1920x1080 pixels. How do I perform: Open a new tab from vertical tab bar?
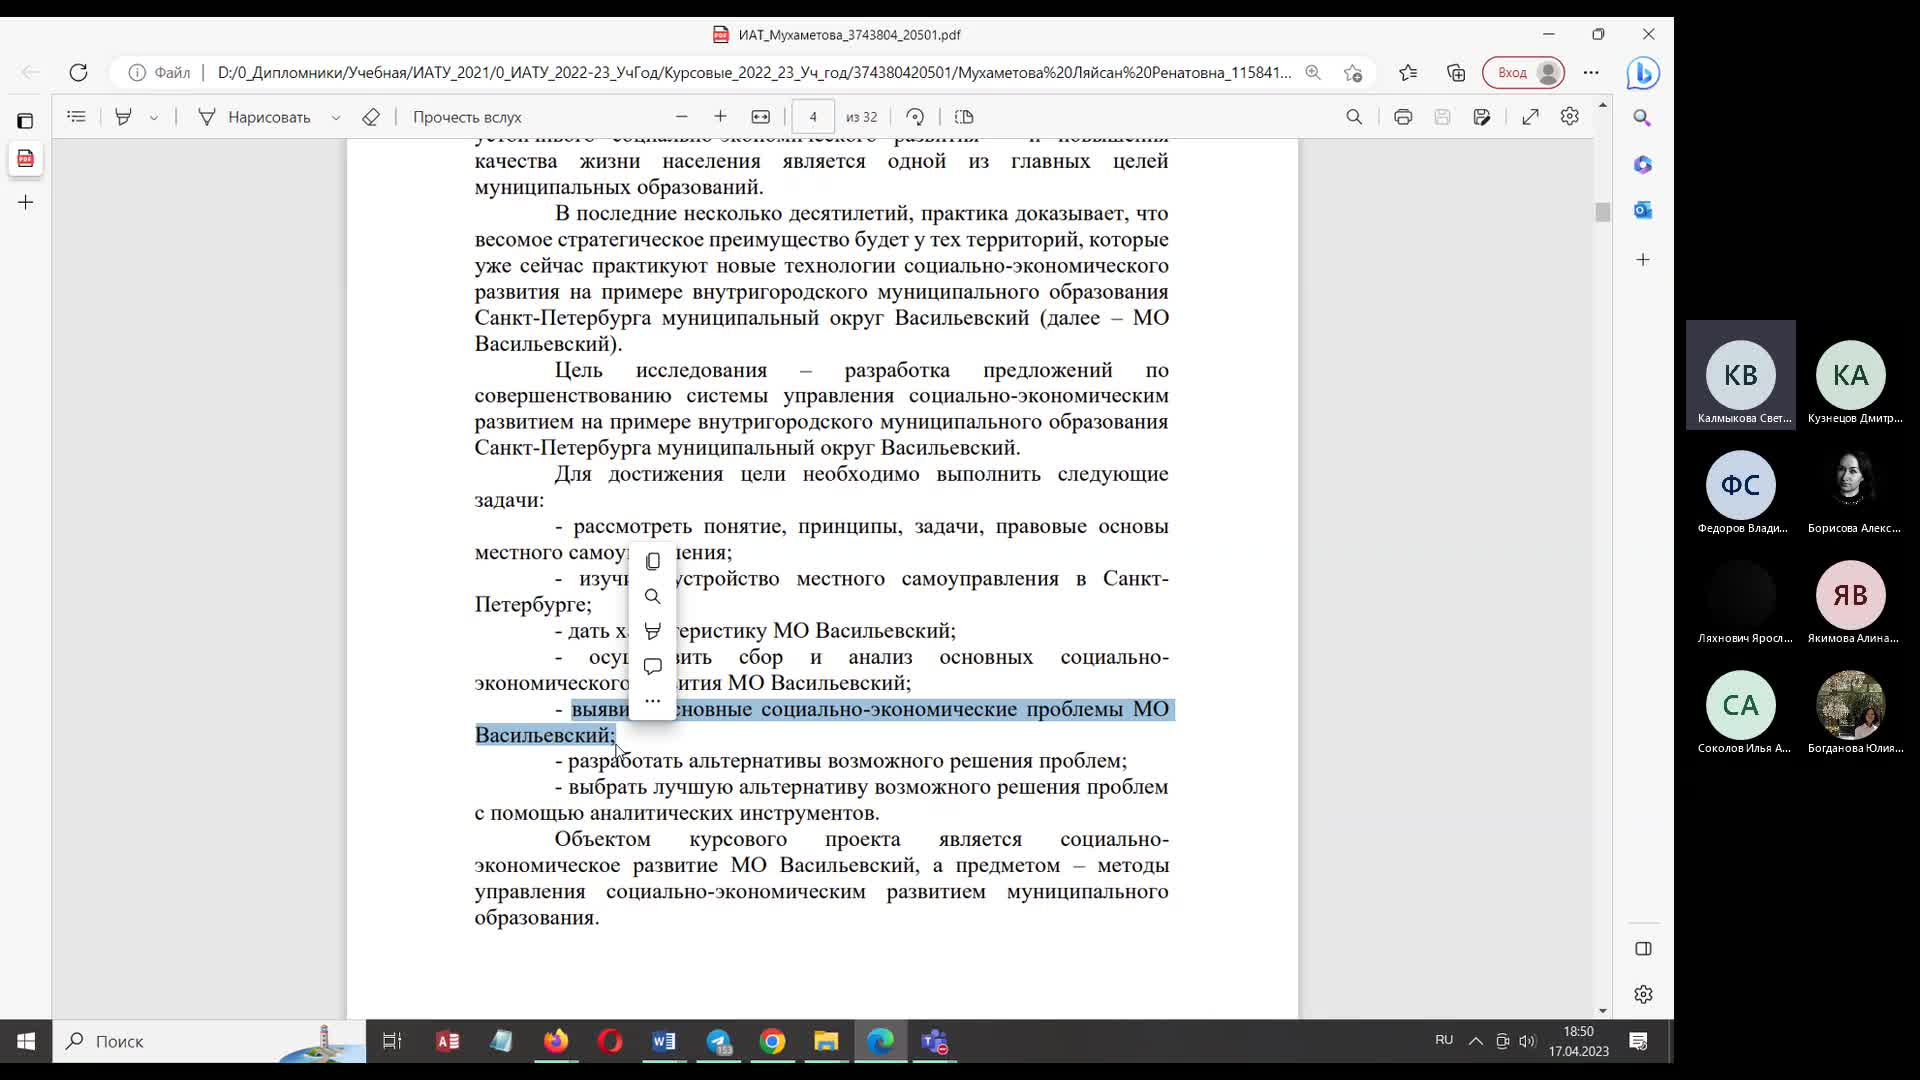[25, 202]
